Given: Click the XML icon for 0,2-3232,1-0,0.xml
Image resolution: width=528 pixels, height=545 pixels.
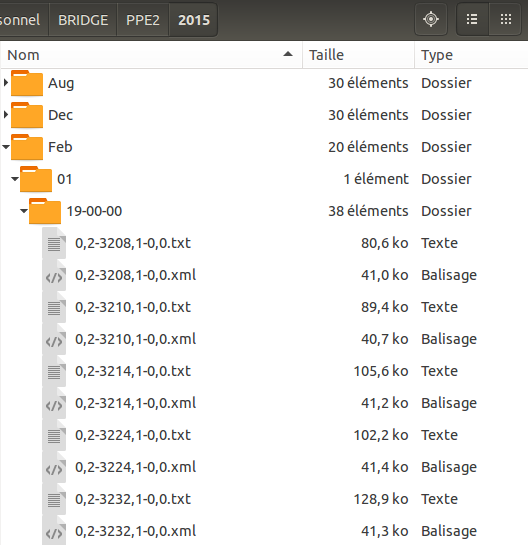Looking at the screenshot, I should (x=54, y=531).
